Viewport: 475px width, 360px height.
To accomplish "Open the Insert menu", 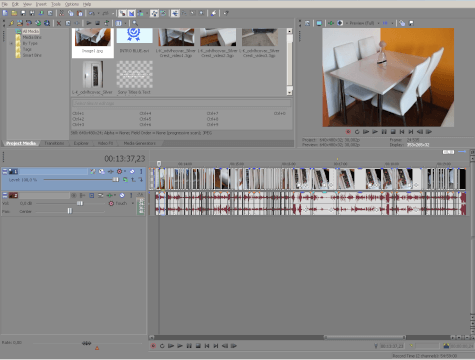I will [41, 4].
